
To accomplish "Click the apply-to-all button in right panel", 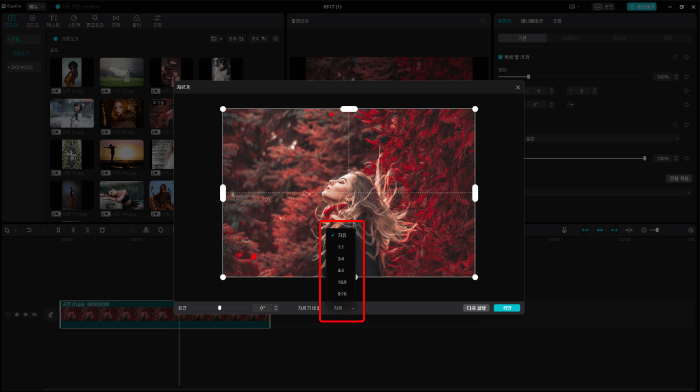I will tap(679, 179).
